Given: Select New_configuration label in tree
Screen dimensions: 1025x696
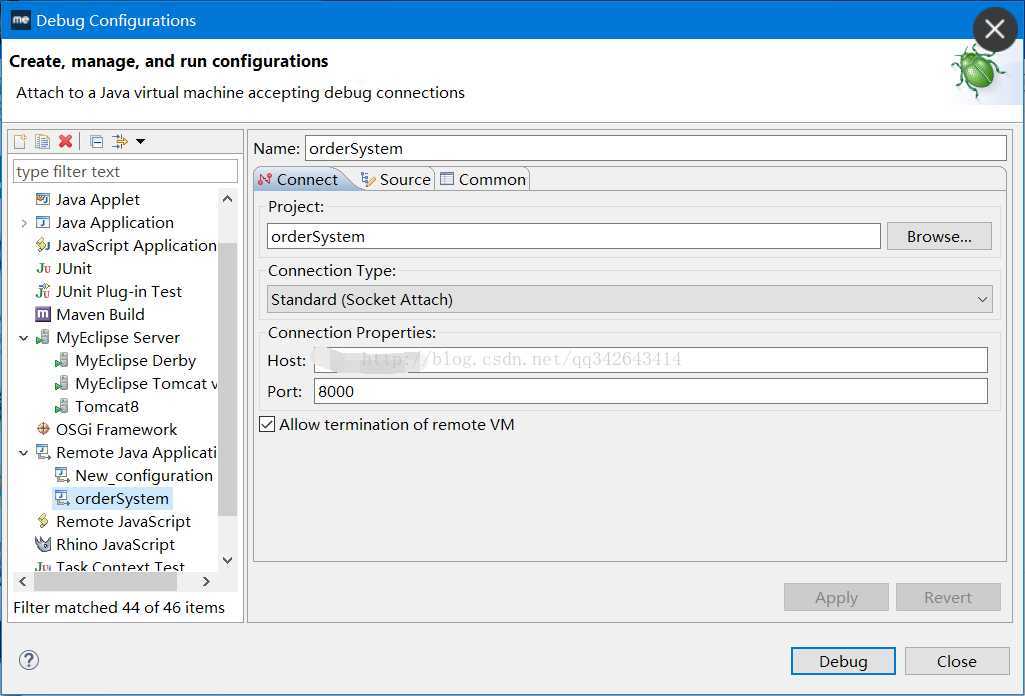Looking at the screenshot, I should (x=144, y=475).
